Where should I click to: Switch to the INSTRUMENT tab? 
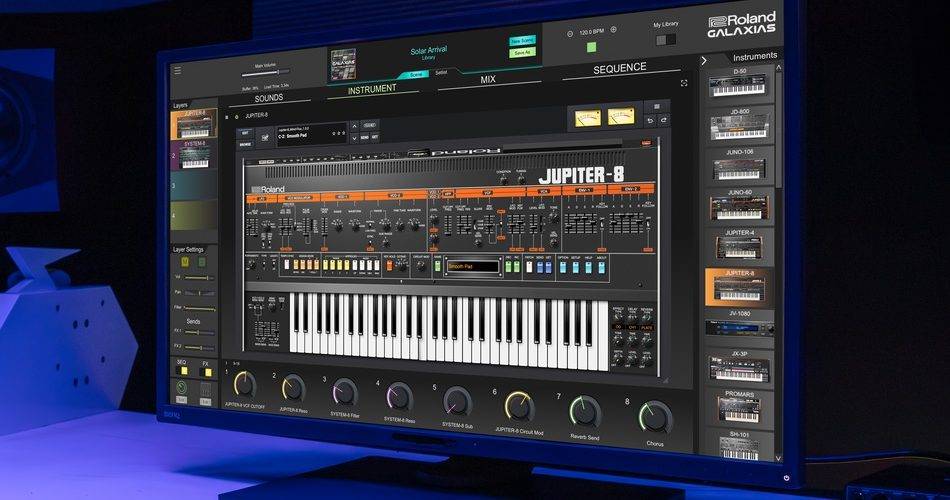[x=372, y=89]
